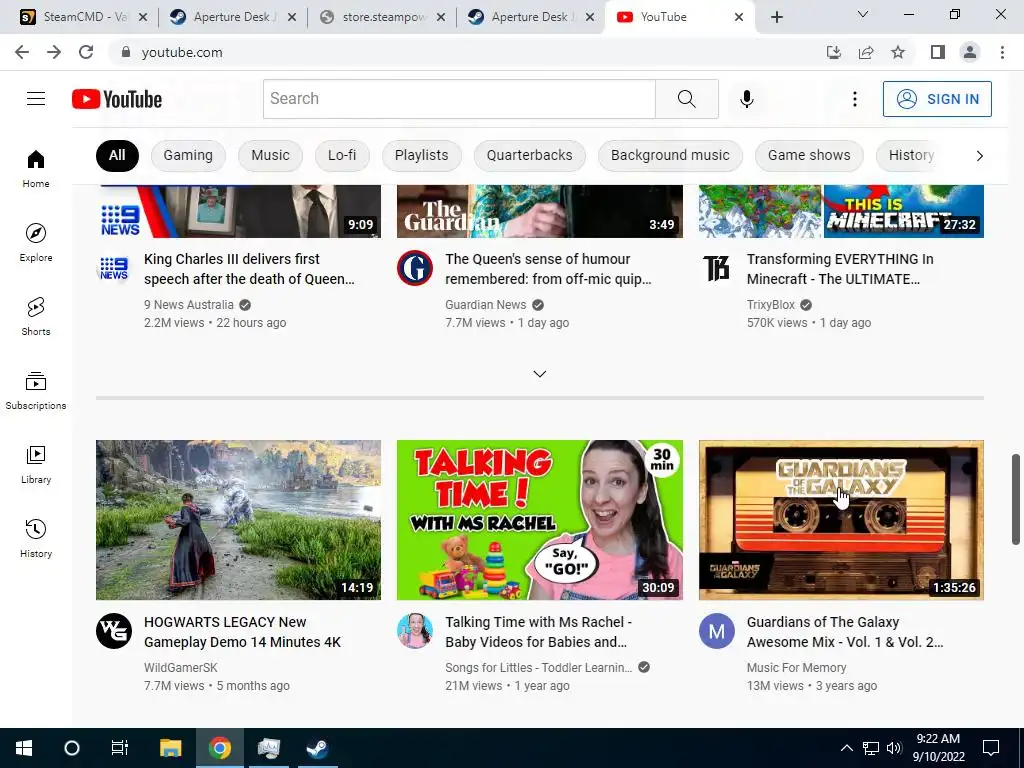1024x768 pixels.
Task: Select the Lo-fi filter chip
Action: click(x=342, y=155)
